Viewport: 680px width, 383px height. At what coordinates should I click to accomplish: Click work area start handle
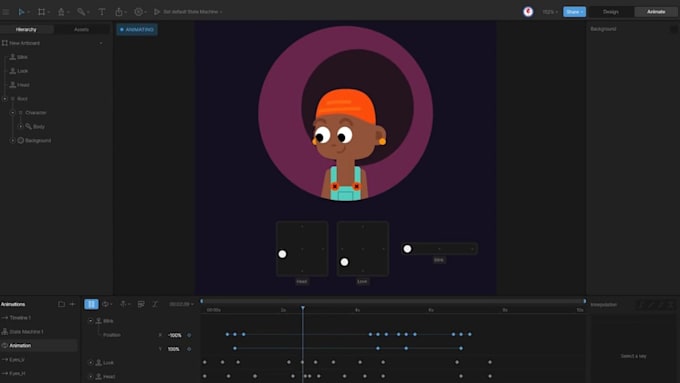click(x=202, y=301)
